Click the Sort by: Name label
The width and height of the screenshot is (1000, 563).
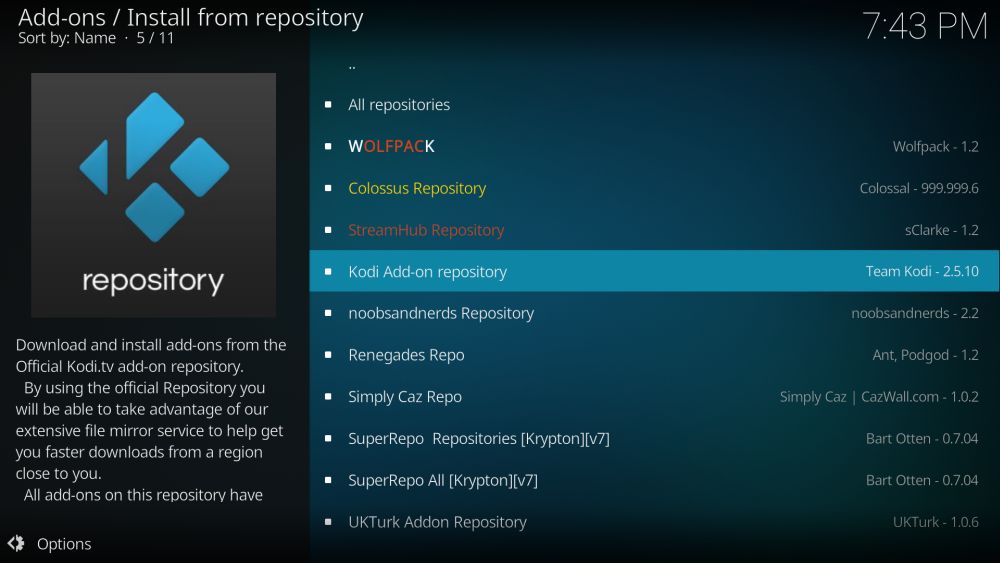[66, 38]
